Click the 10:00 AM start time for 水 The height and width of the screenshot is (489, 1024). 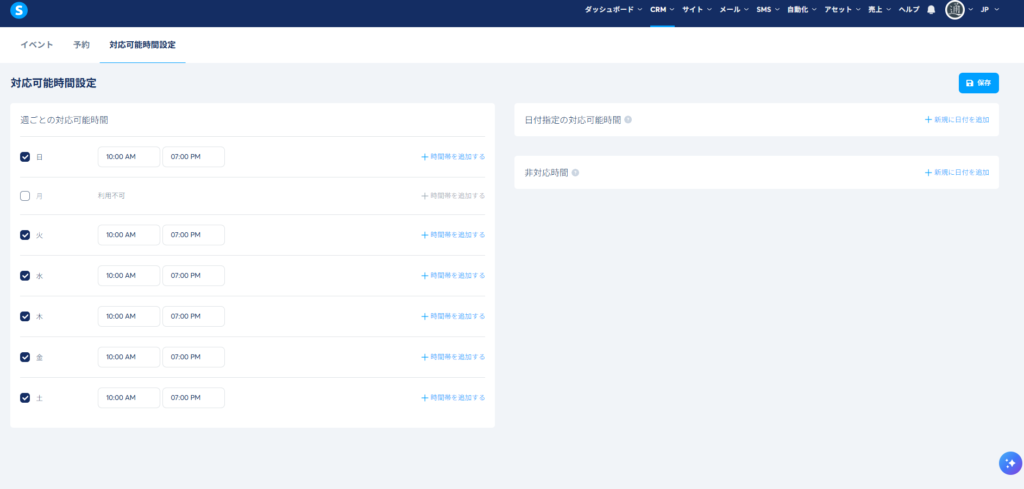pos(129,276)
